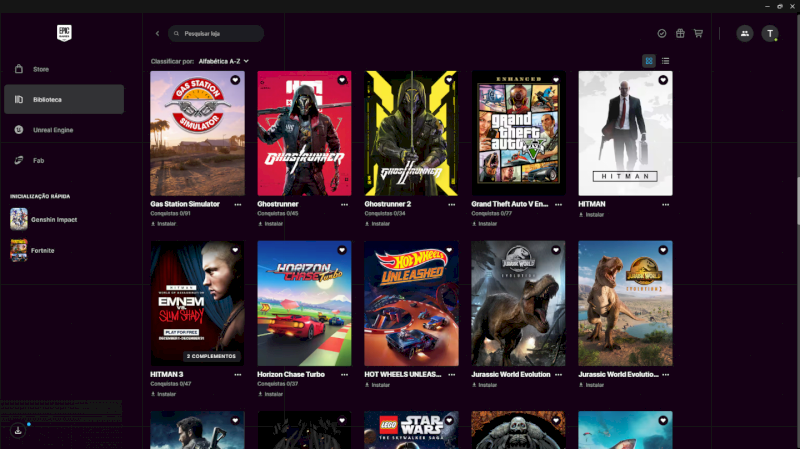This screenshot has width=800, height=449.
Task: Toggle favorite heart on Gas Station Simulator
Action: [x=235, y=80]
